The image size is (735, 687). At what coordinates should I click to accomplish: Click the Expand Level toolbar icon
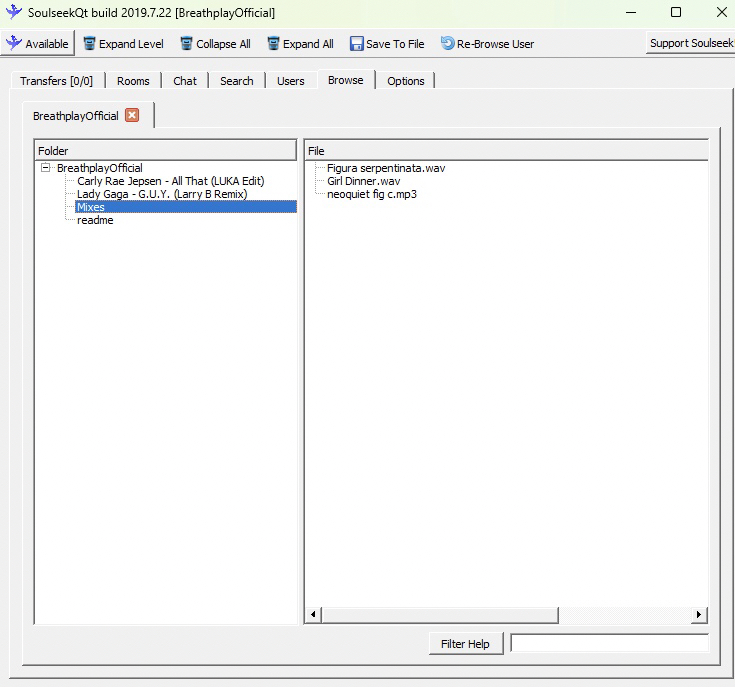pyautogui.click(x=90, y=44)
